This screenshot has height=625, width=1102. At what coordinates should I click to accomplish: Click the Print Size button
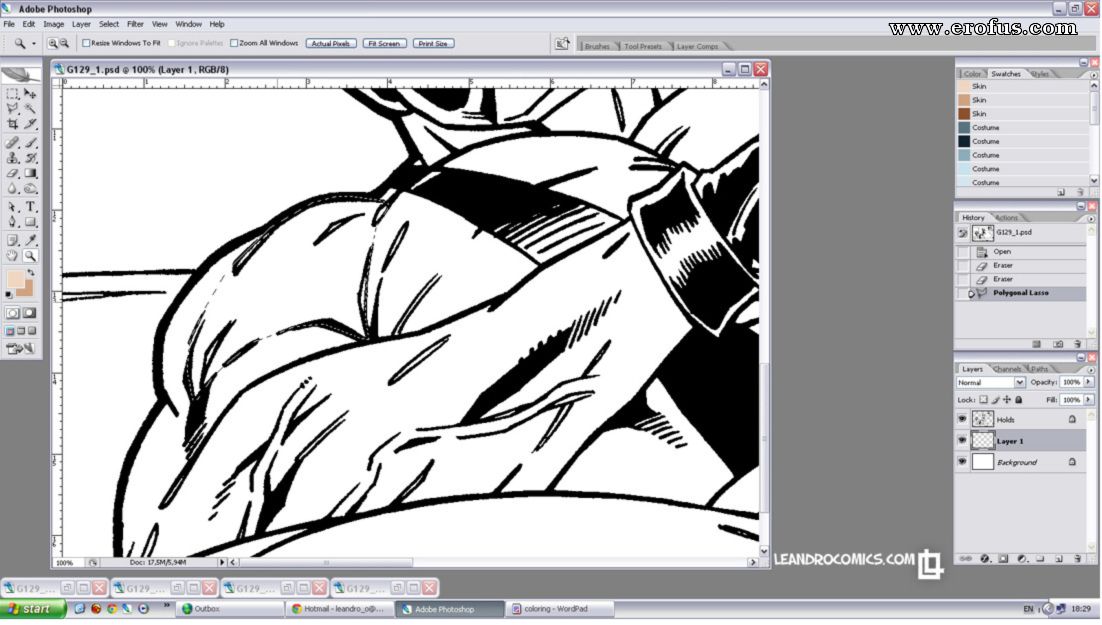pos(433,44)
